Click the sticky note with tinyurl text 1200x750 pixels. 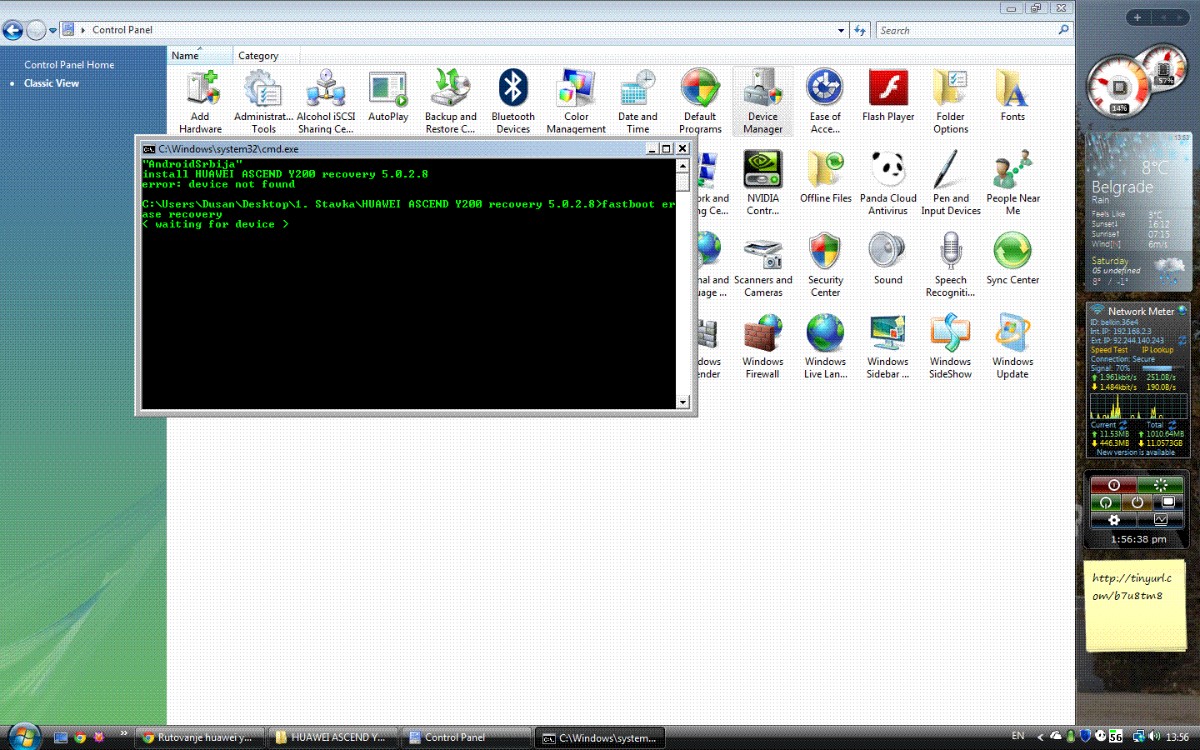pyautogui.click(x=1136, y=606)
